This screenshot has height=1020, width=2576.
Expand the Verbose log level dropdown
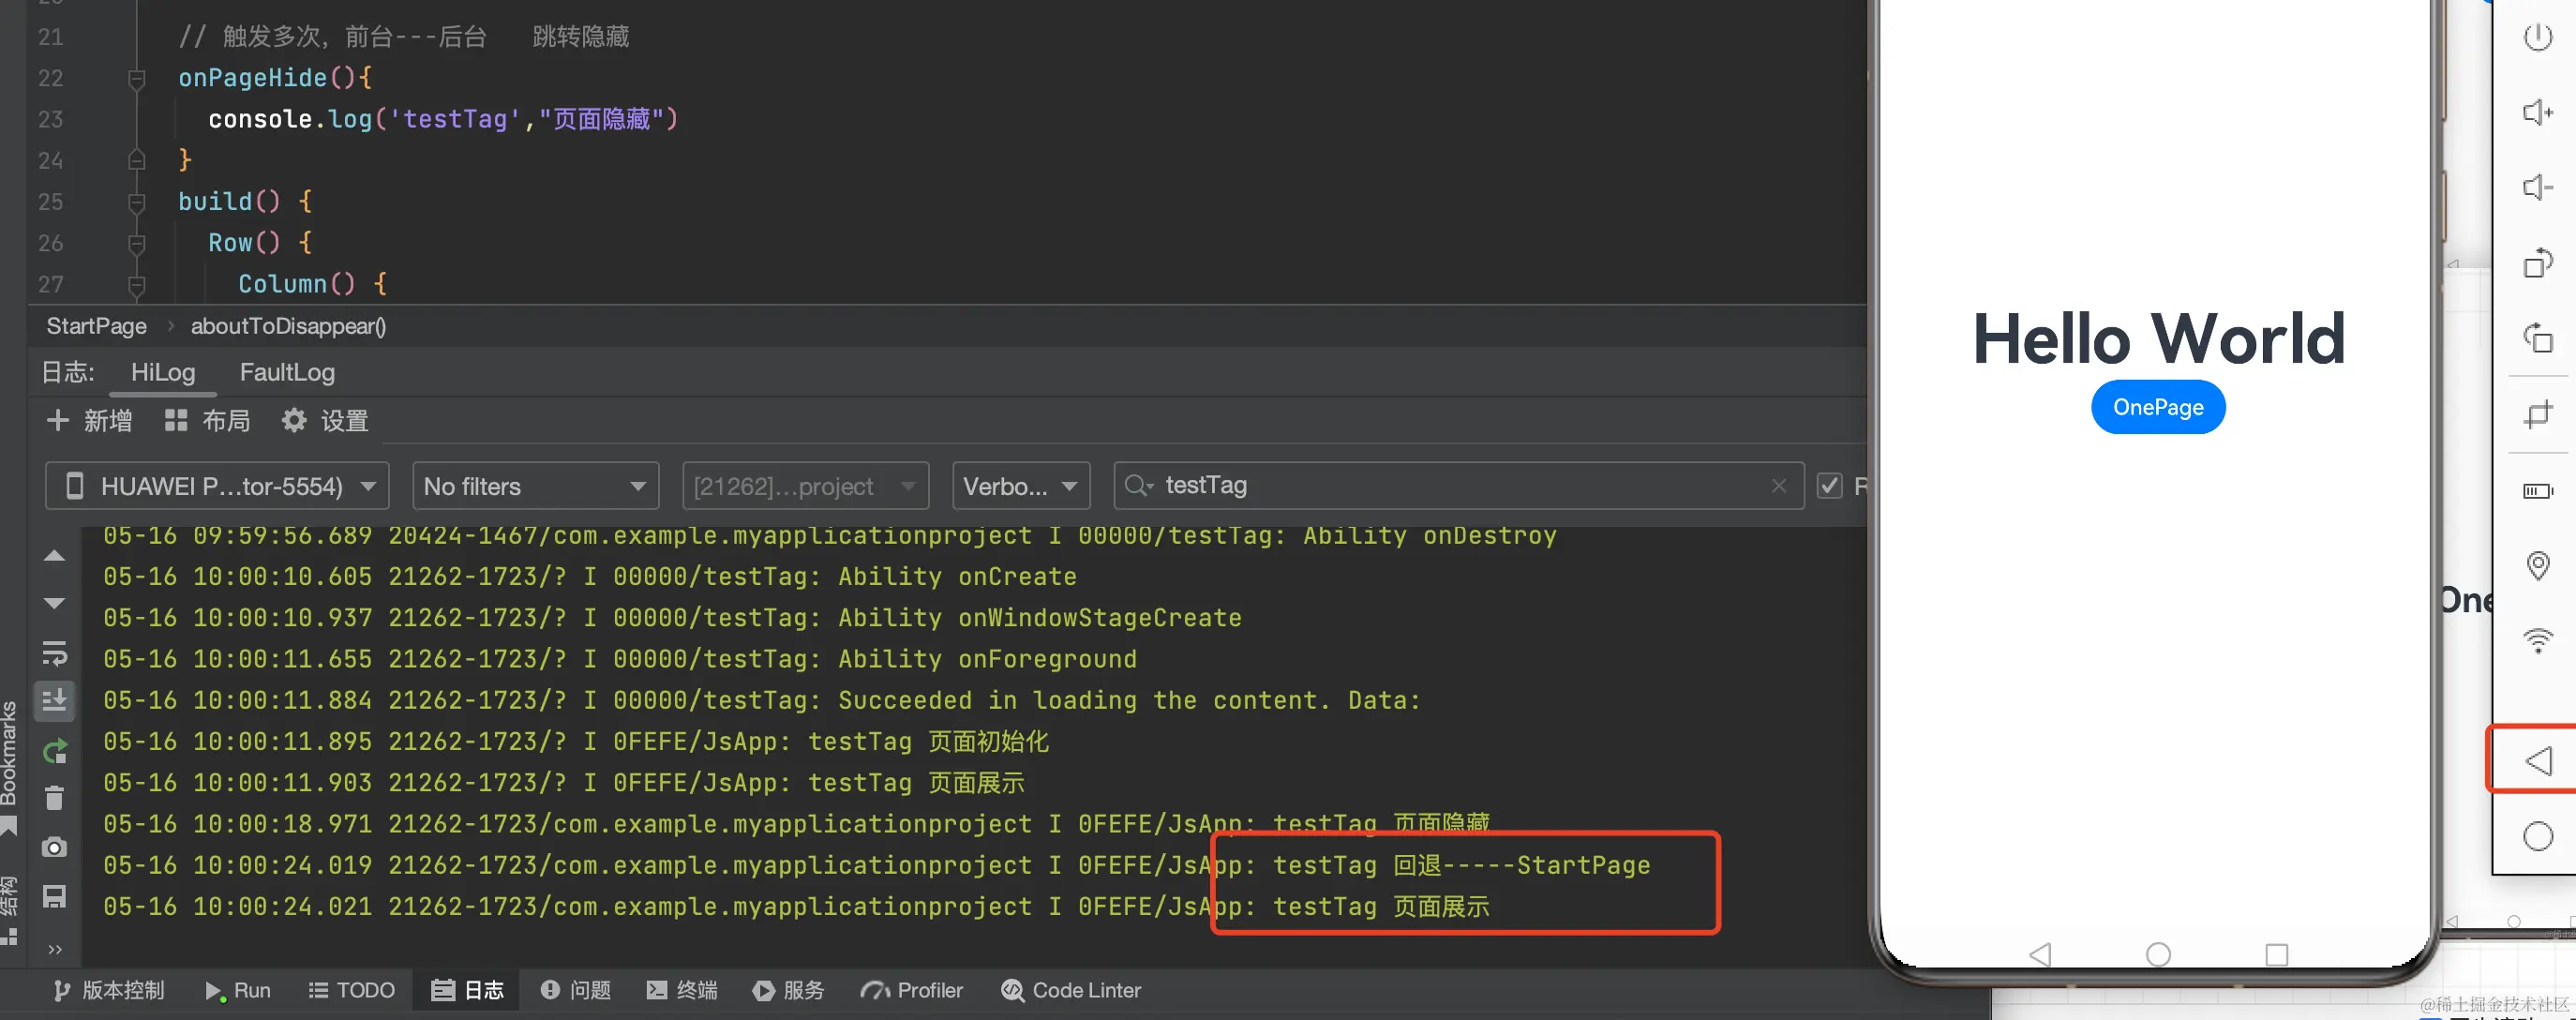pos(1020,486)
